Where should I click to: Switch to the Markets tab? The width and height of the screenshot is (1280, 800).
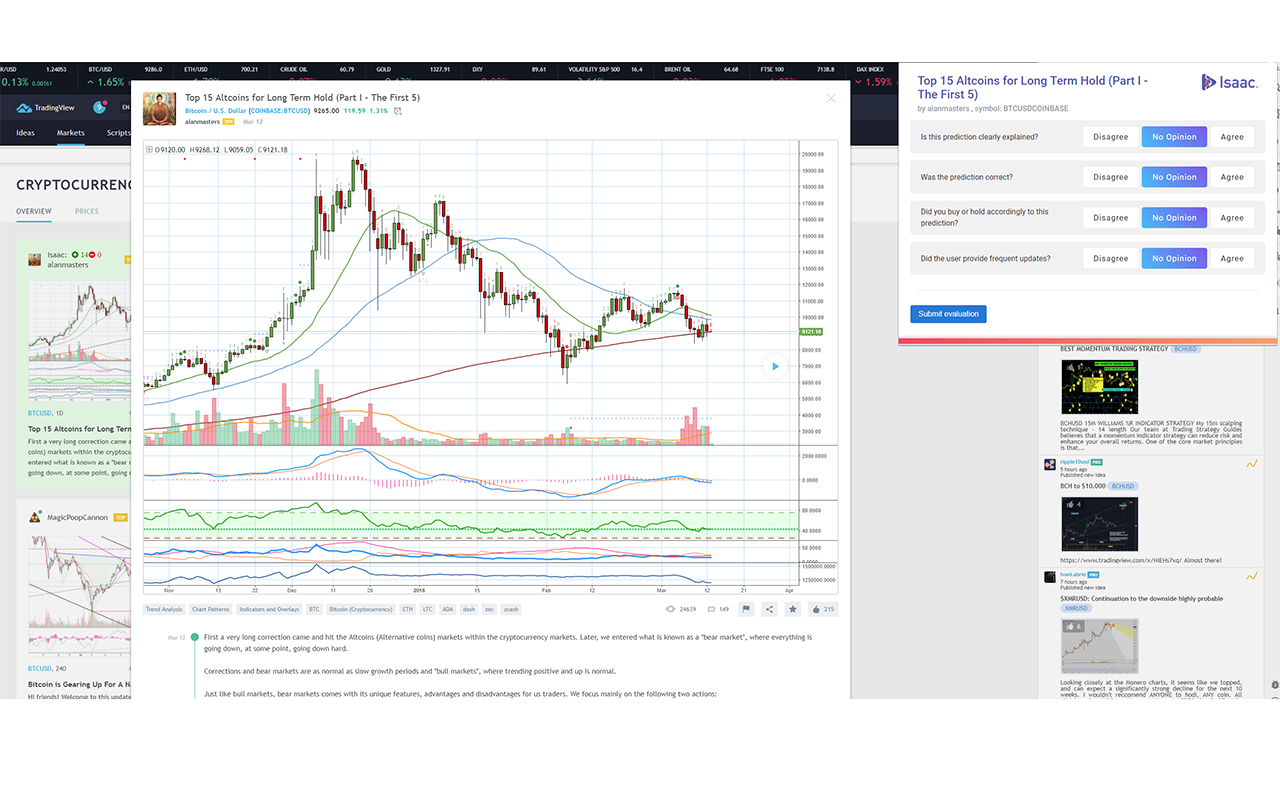(70, 132)
